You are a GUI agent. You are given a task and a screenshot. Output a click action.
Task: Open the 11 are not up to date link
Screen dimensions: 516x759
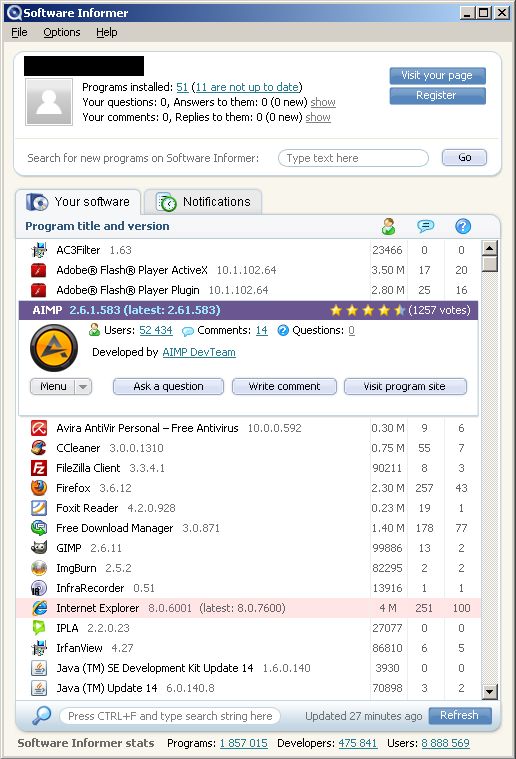click(x=247, y=87)
